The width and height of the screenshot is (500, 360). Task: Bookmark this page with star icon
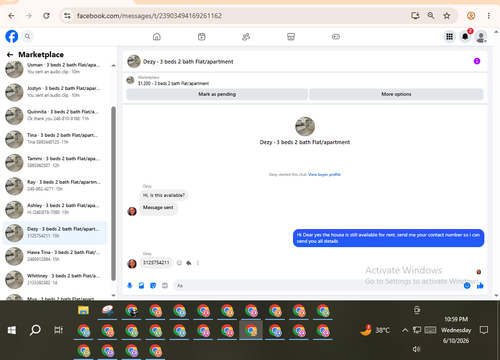[447, 16]
